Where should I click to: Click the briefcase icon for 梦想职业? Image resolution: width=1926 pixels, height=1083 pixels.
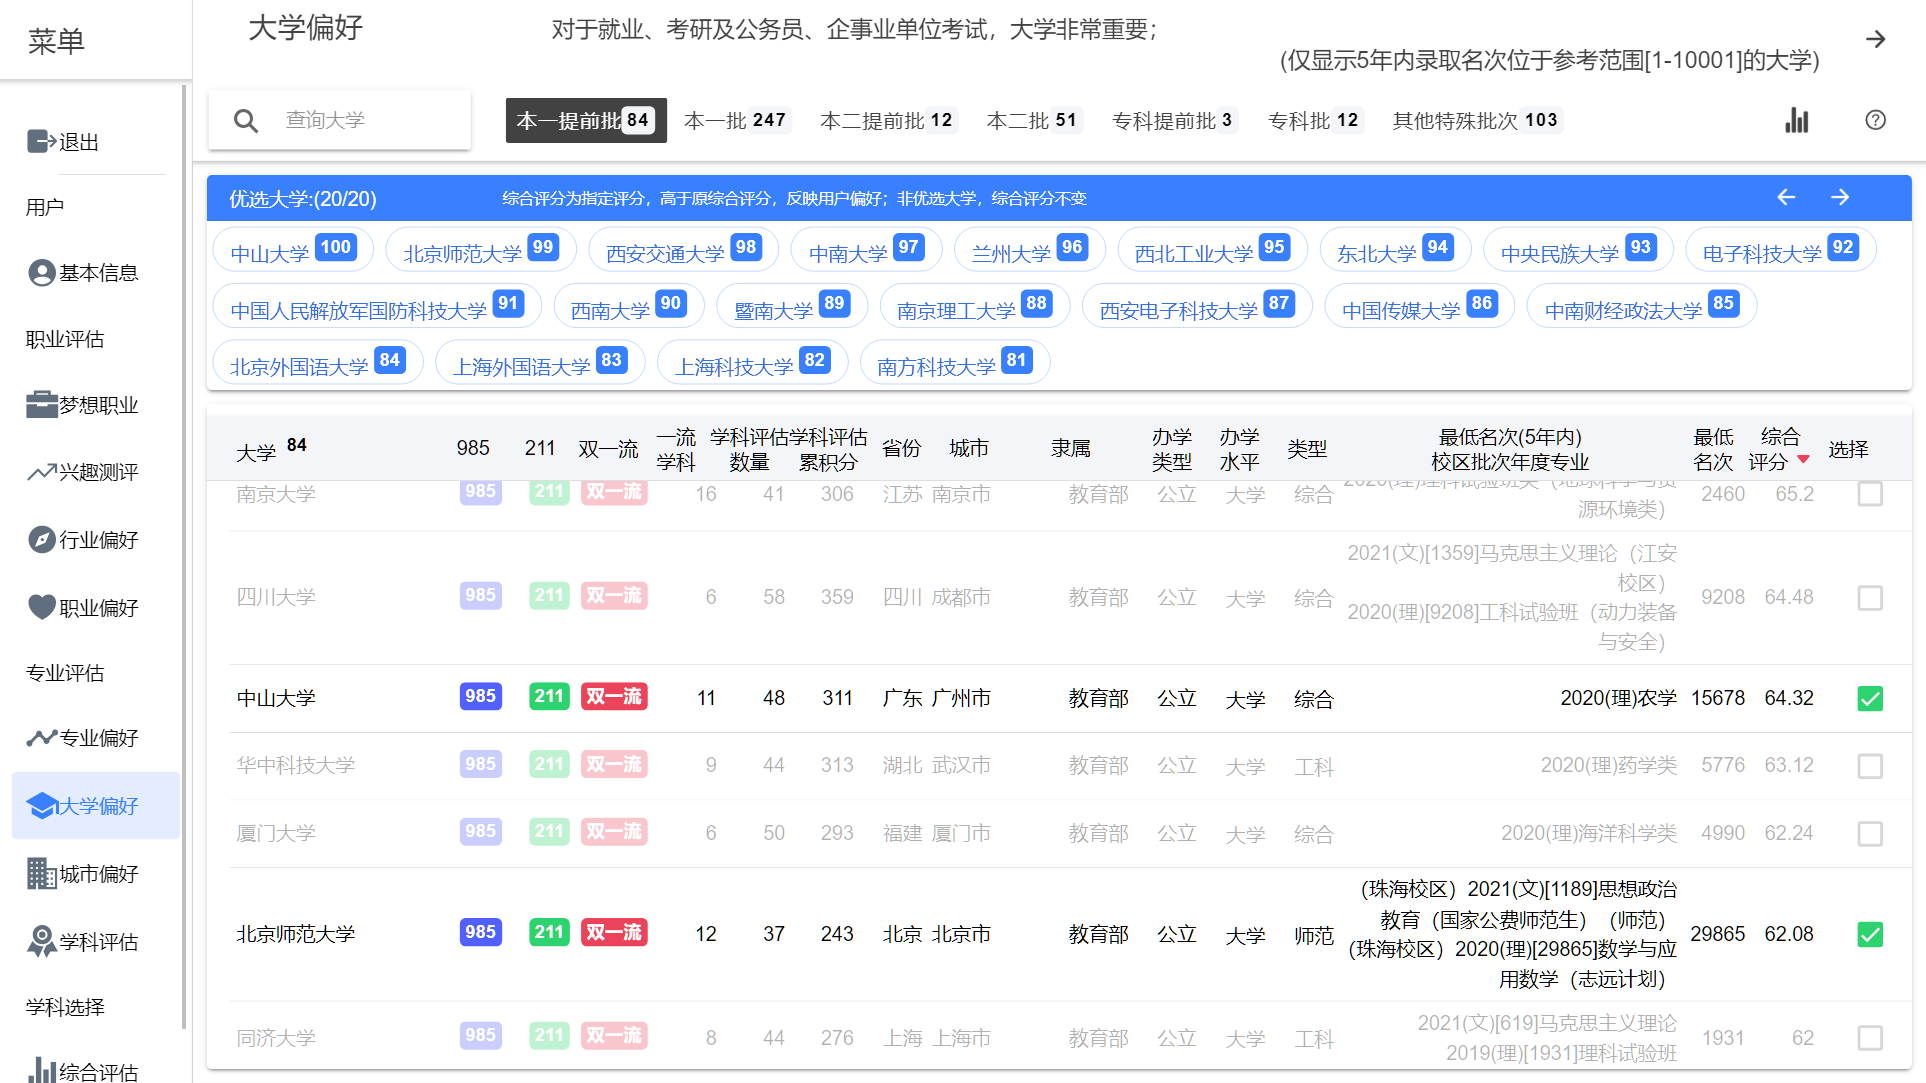click(x=42, y=404)
